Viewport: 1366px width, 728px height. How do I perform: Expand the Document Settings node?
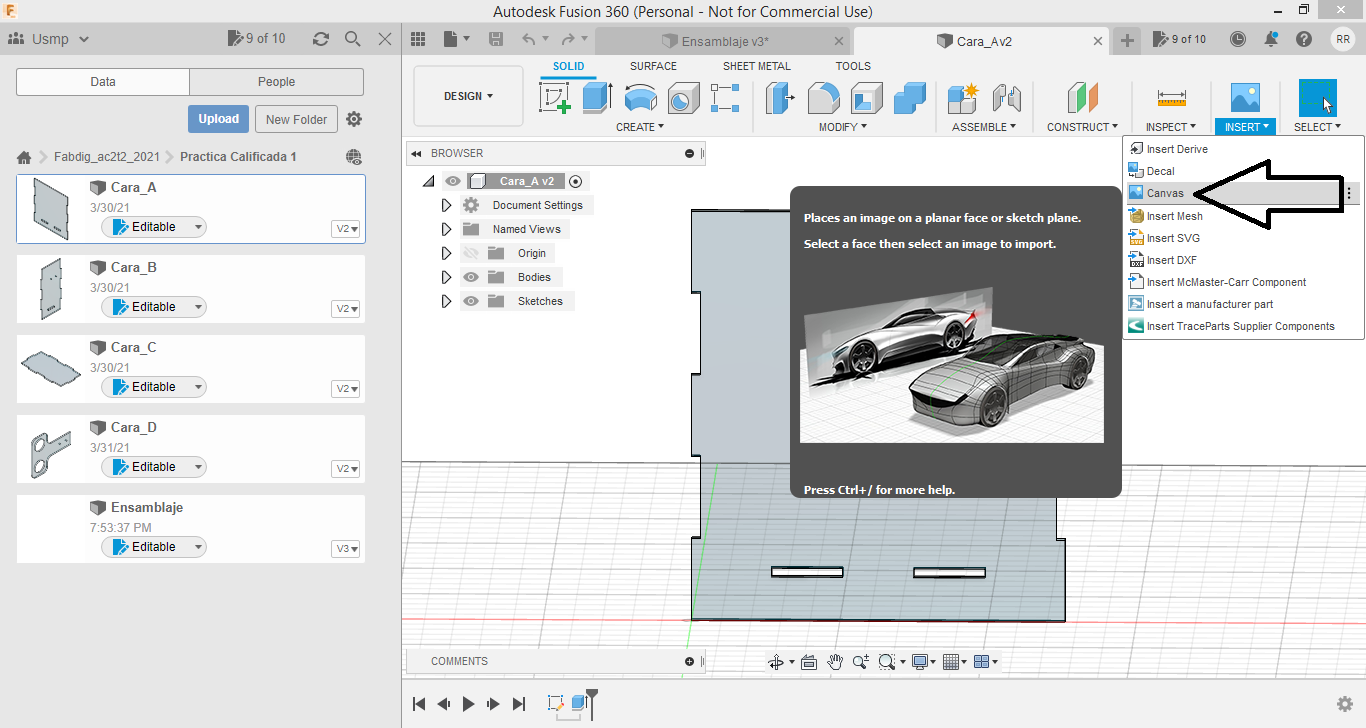coord(447,205)
